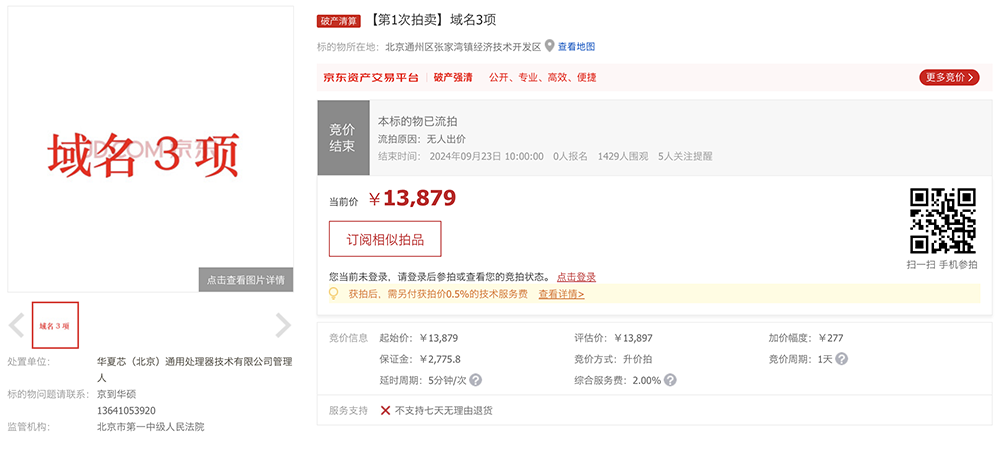The height and width of the screenshot is (454, 1000).
Task: Open 查看详情 for the technical service fee
Action: [x=561, y=294]
